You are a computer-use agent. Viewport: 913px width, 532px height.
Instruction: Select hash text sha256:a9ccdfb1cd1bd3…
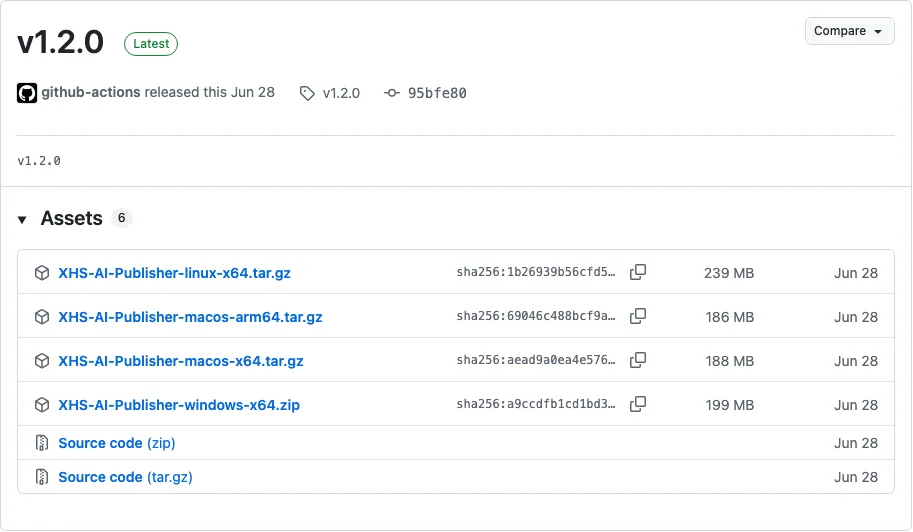(x=536, y=404)
